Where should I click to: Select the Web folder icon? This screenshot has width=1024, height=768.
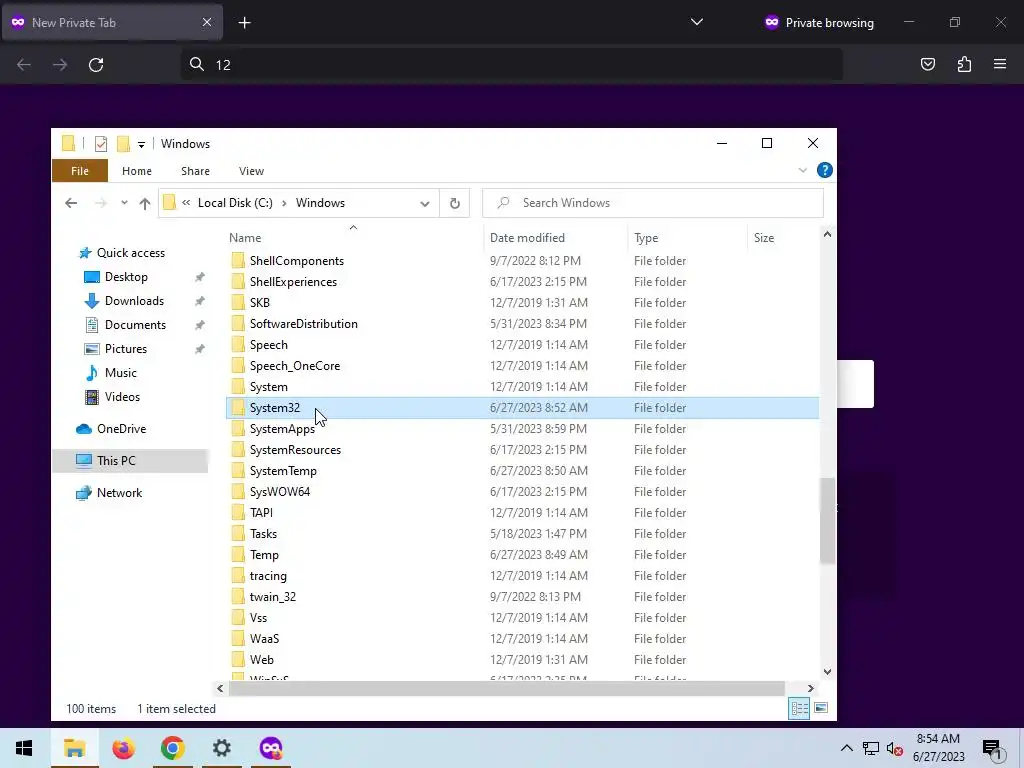[x=238, y=660]
